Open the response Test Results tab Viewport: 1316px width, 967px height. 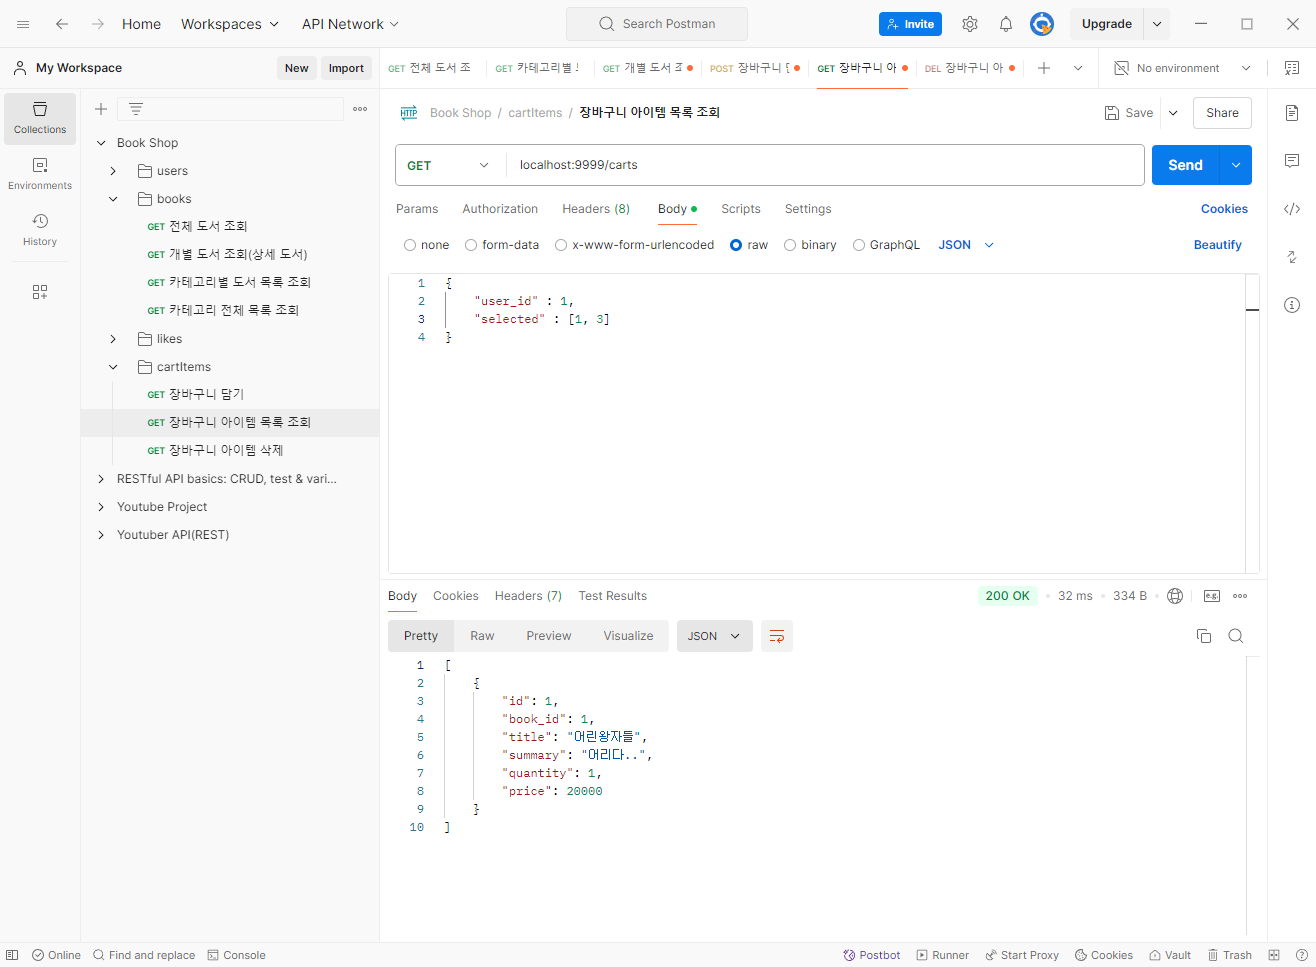(x=613, y=596)
